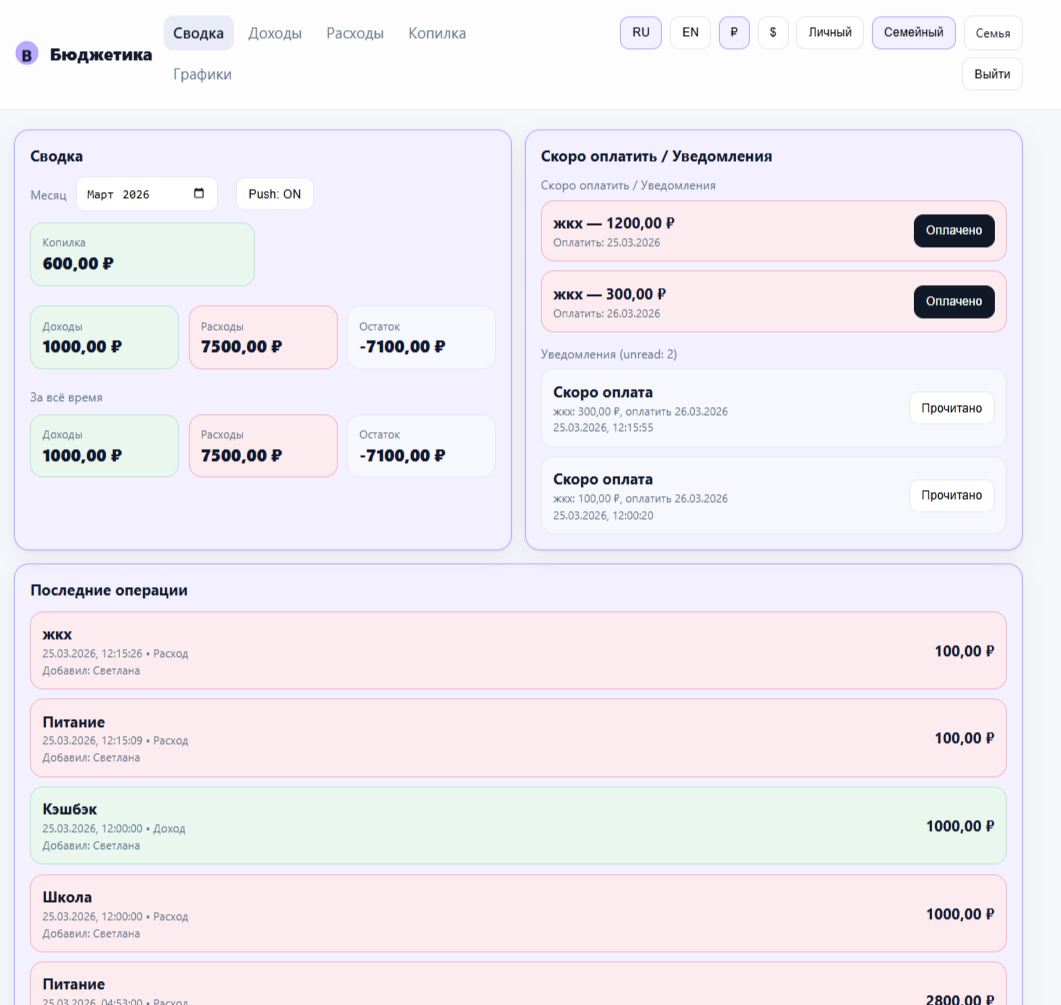Open the Копилка tab

(437, 33)
